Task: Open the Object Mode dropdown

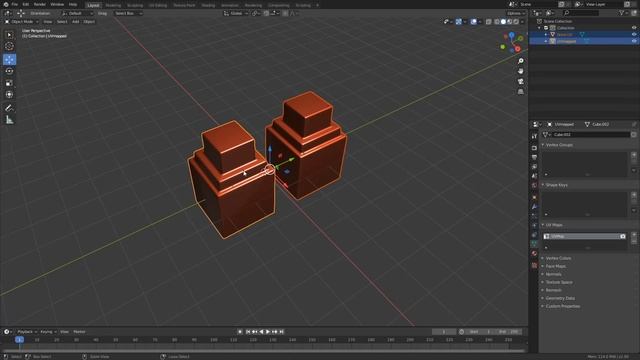Action: point(21,22)
